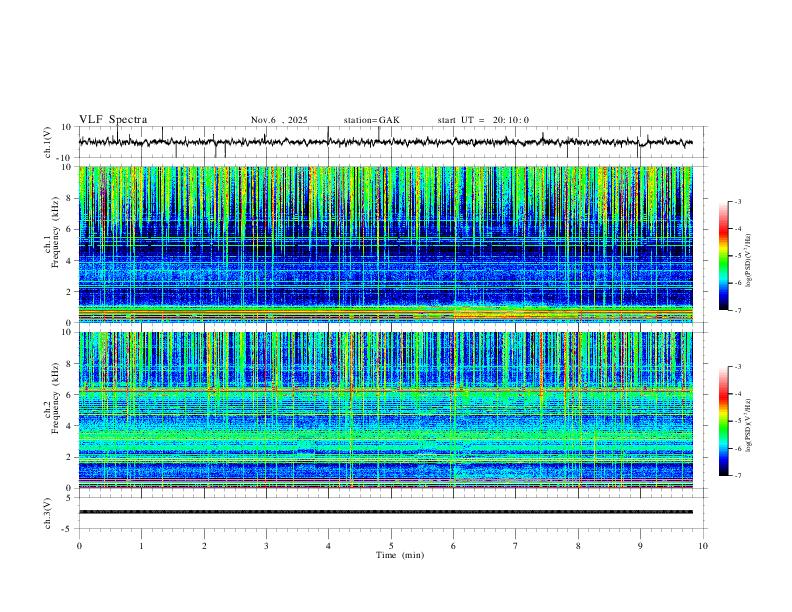Click the "ch.3(V)" axis label
The image size is (792, 612).
pos(48,514)
